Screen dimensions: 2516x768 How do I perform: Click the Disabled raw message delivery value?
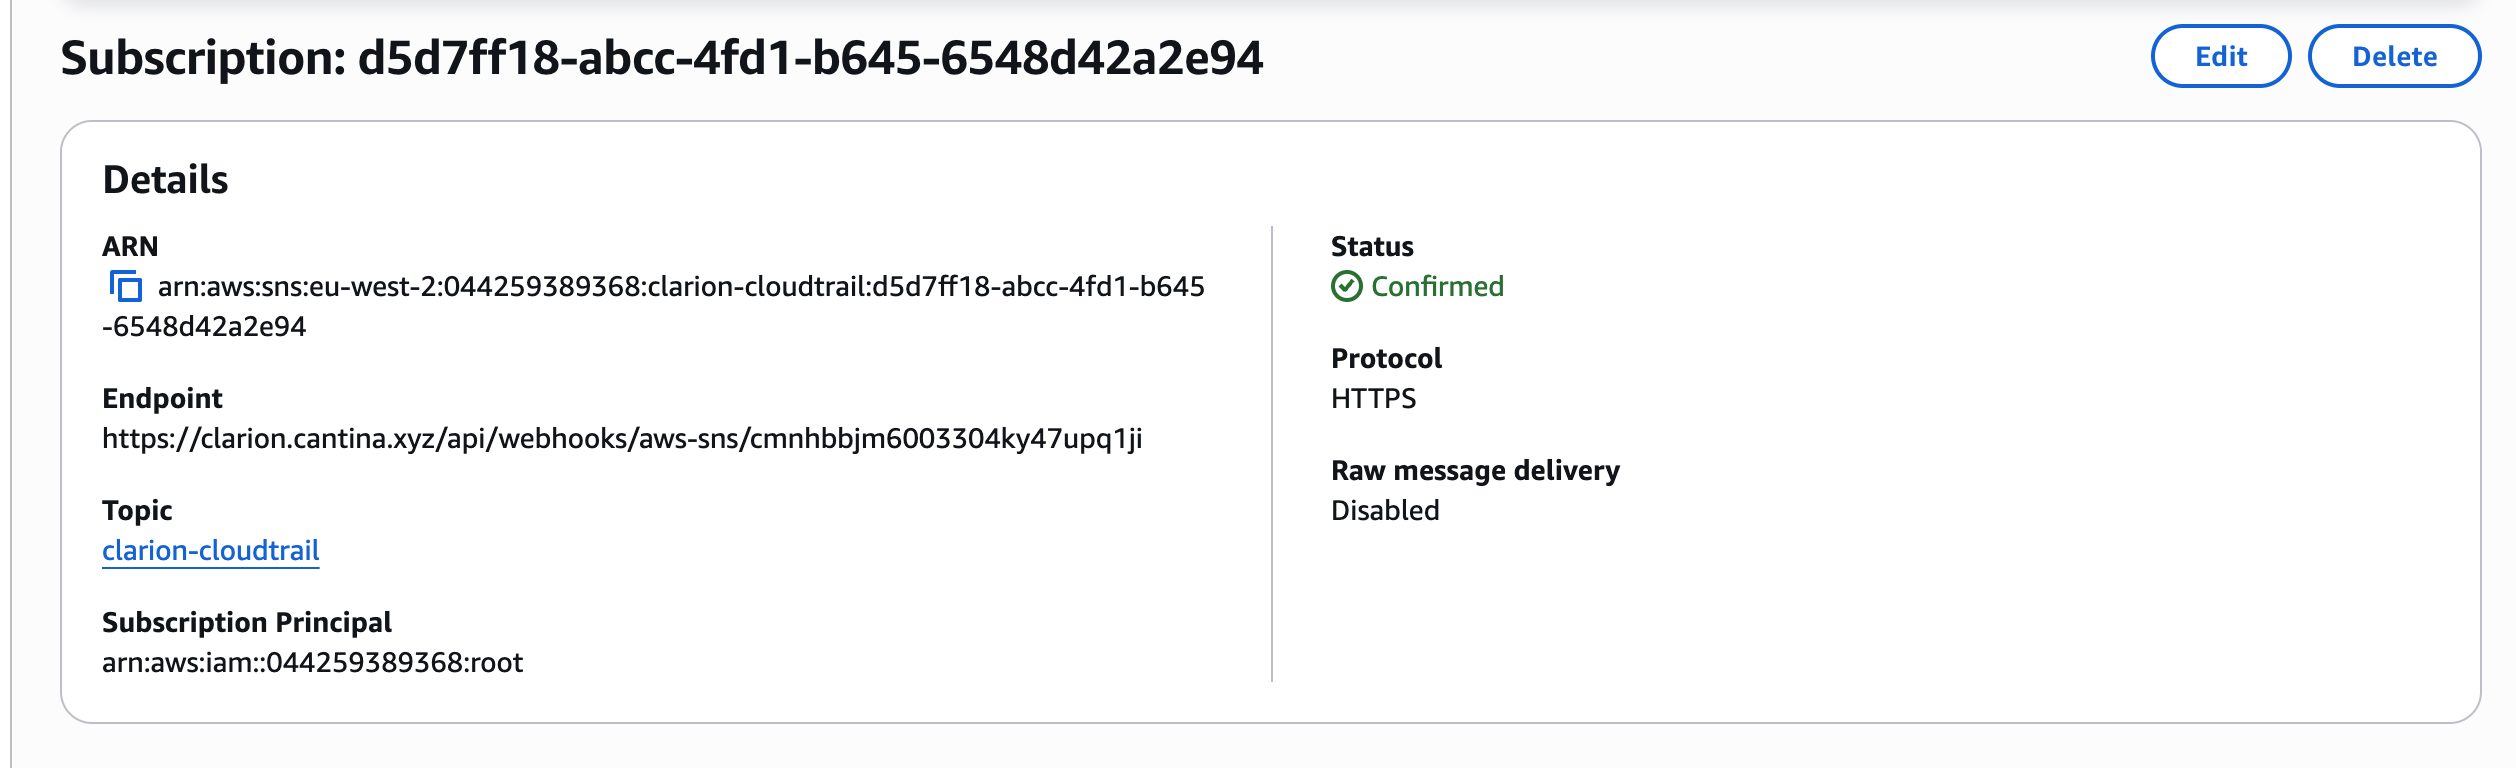[1385, 510]
